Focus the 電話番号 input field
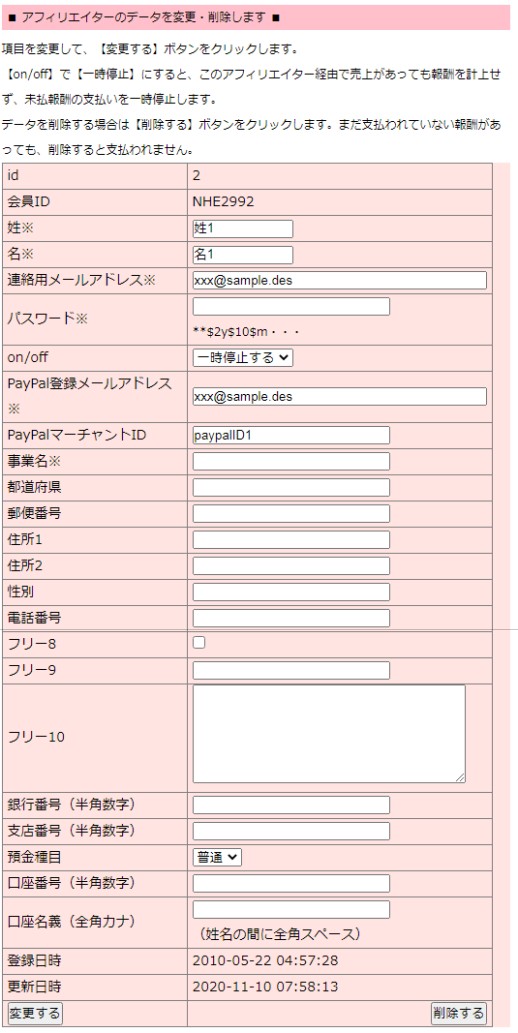Image resolution: width=518 pixels, height=1033 pixels. (291, 618)
